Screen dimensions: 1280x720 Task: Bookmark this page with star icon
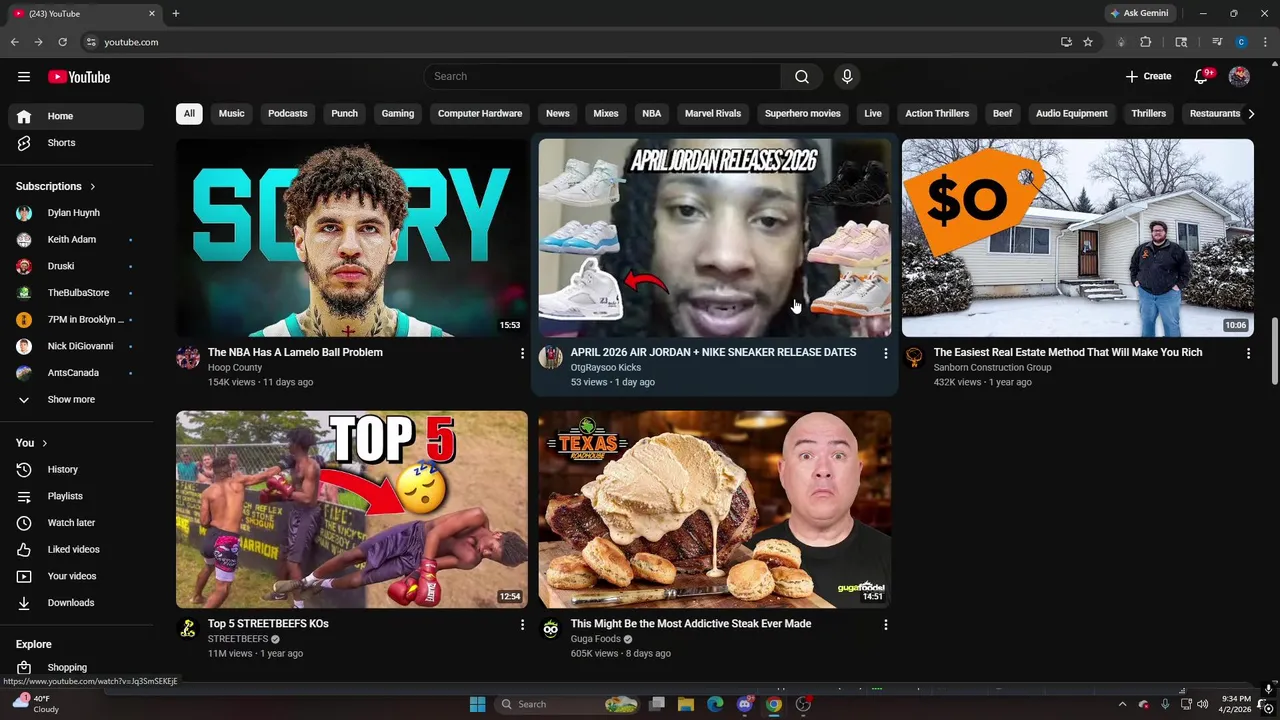(1088, 42)
